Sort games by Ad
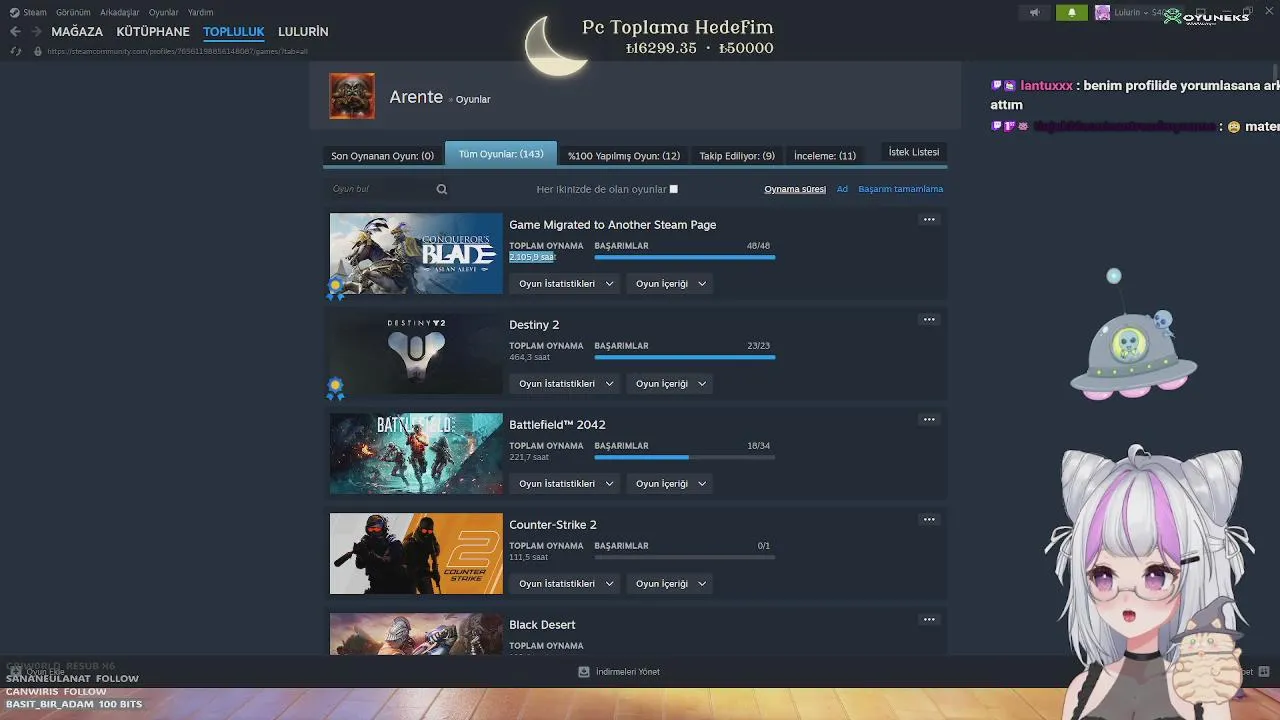The width and height of the screenshot is (1280, 720). pyautogui.click(x=842, y=189)
